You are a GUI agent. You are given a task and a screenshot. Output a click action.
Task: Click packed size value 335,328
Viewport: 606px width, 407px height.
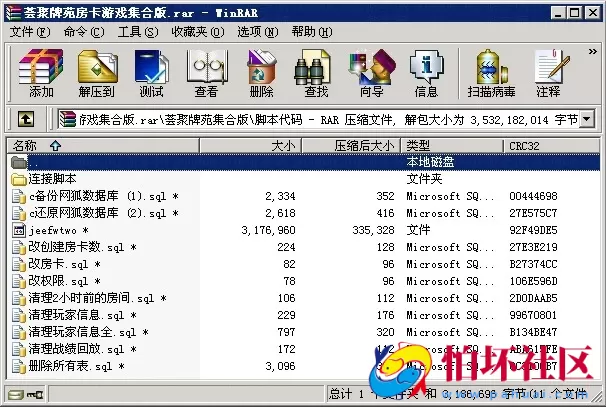click(373, 230)
